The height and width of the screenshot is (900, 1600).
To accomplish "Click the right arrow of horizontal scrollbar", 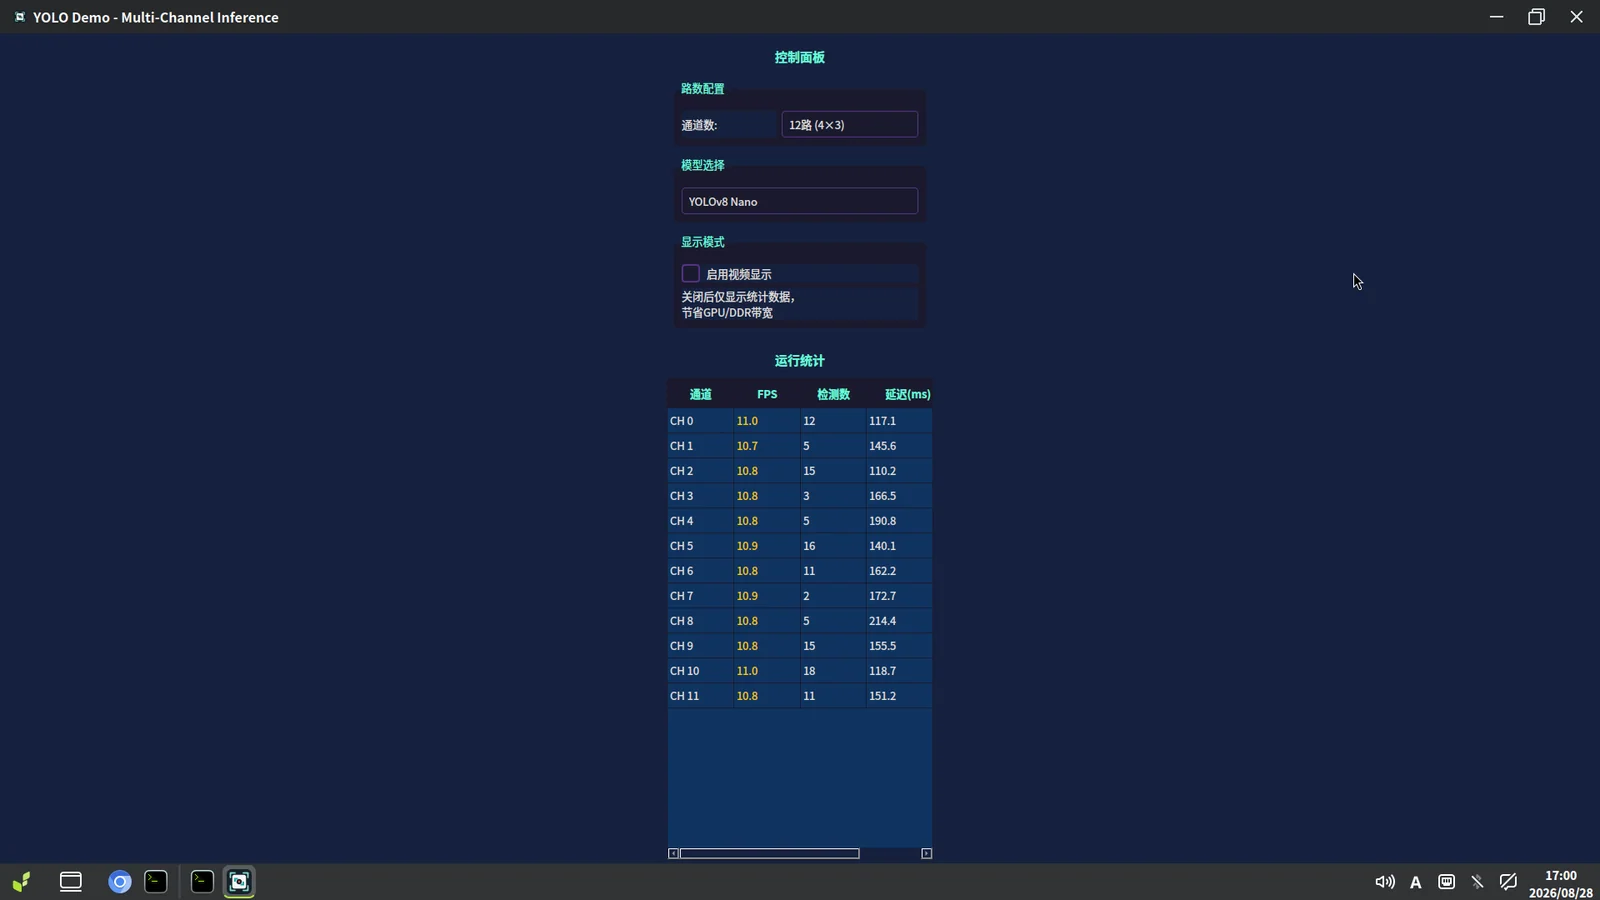I will [x=927, y=854].
